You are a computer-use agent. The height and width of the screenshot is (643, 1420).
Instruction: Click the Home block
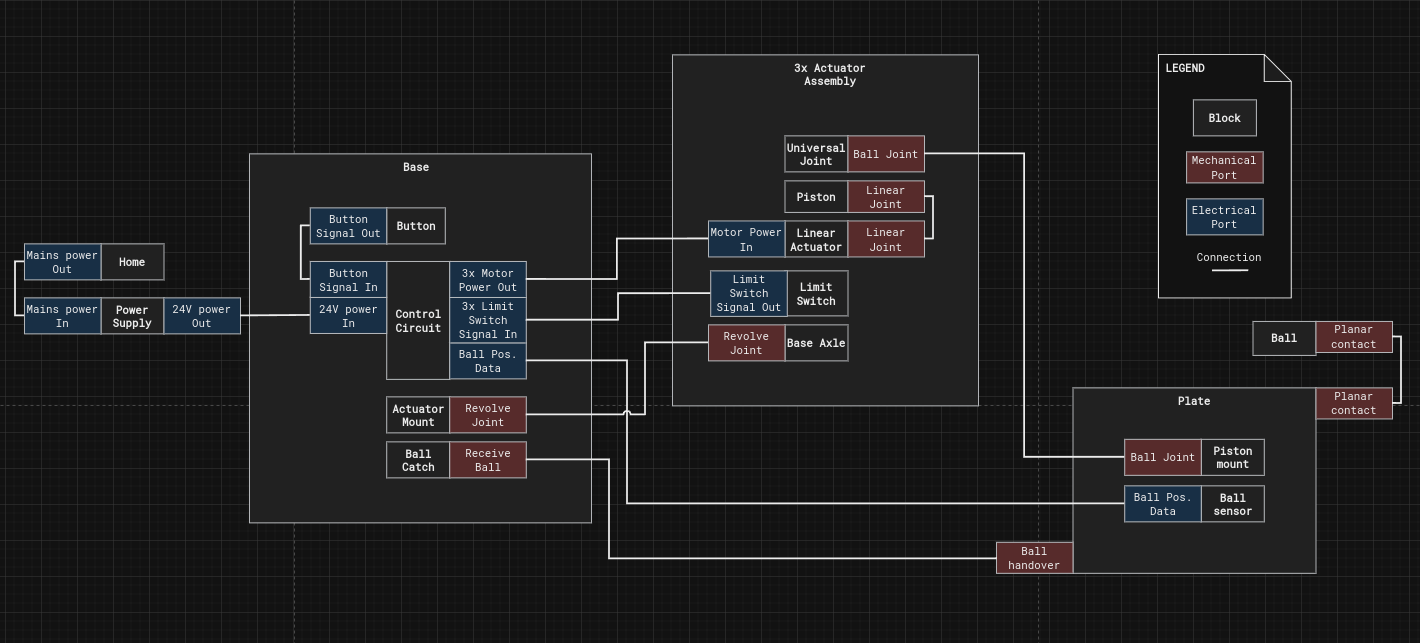tap(132, 262)
